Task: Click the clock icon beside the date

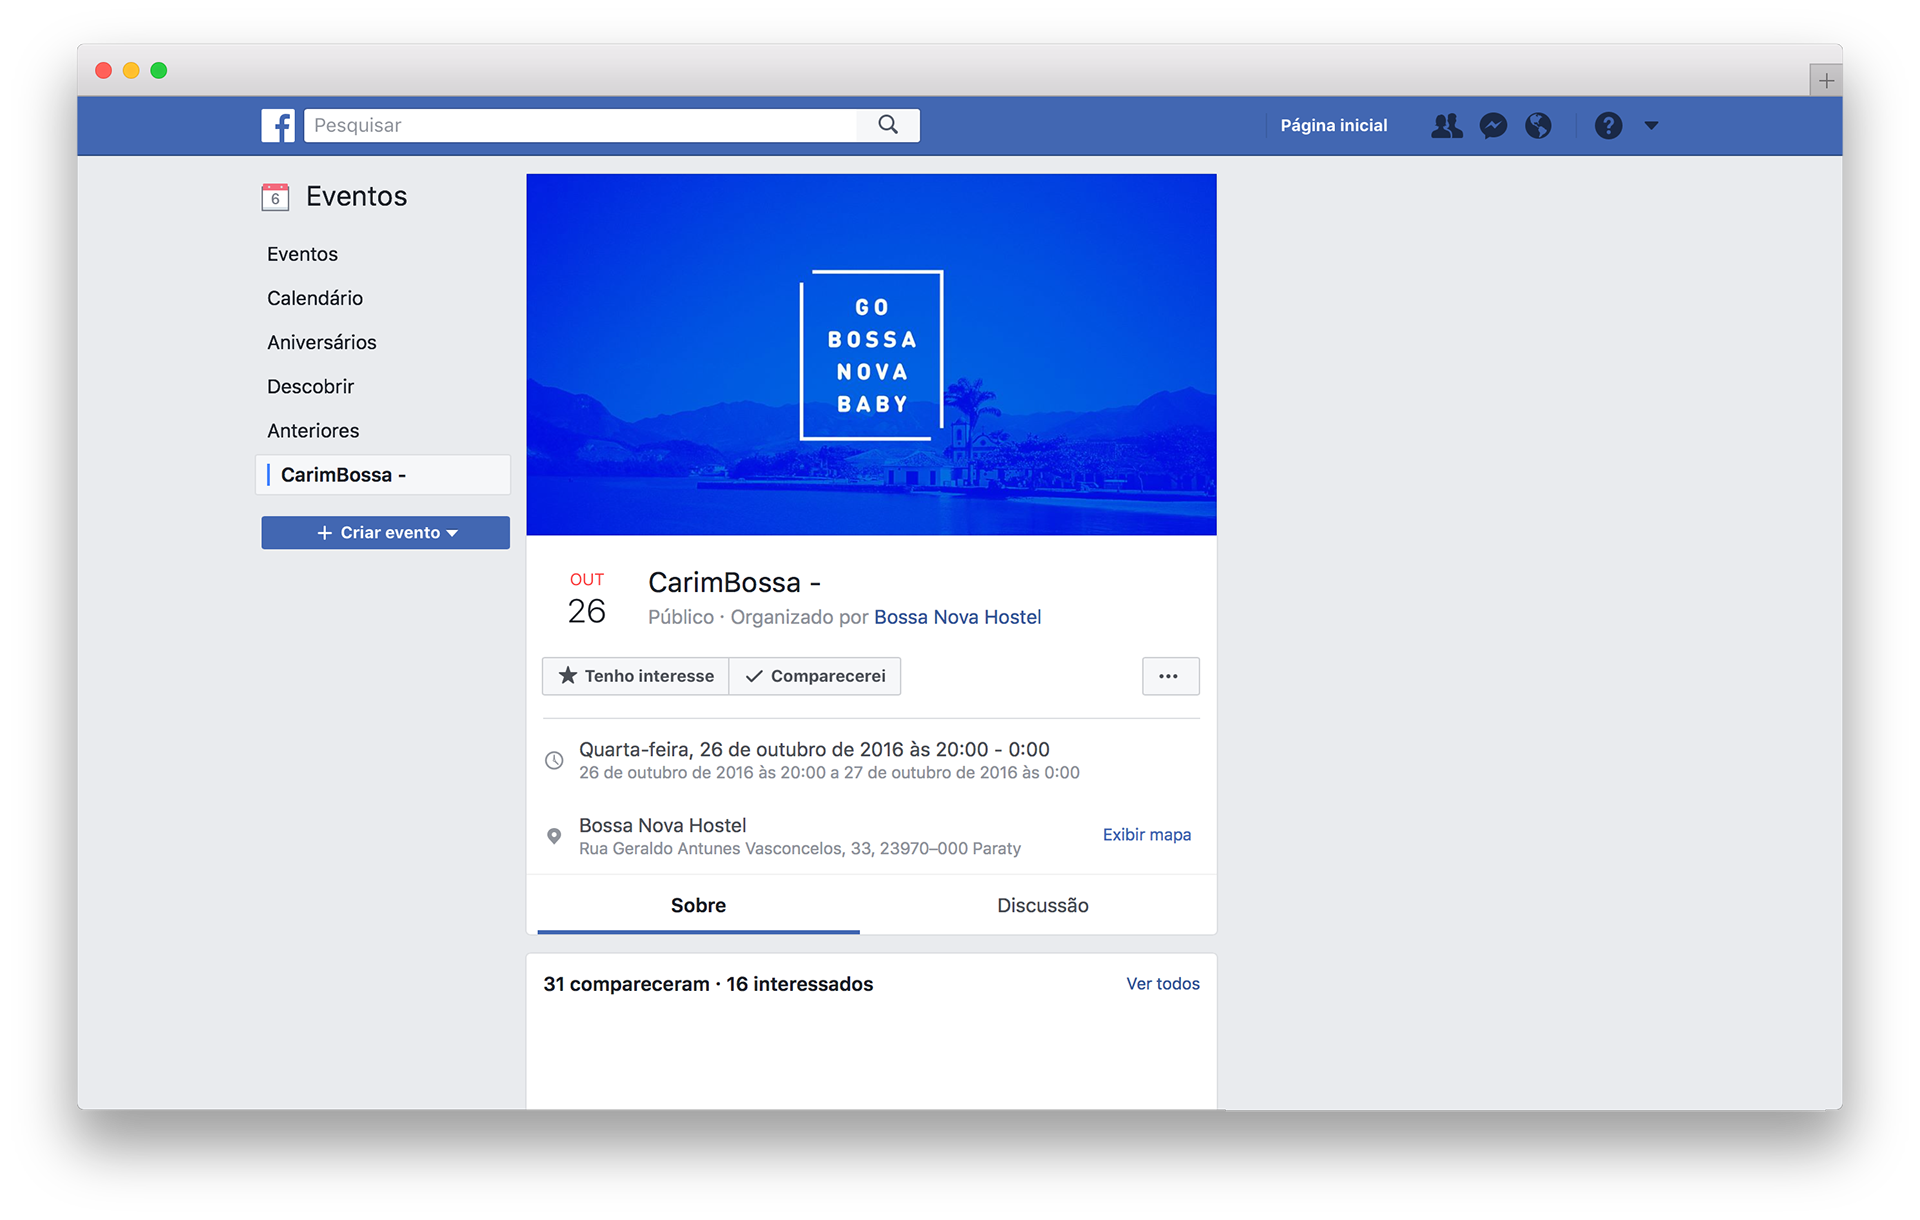Action: (554, 760)
